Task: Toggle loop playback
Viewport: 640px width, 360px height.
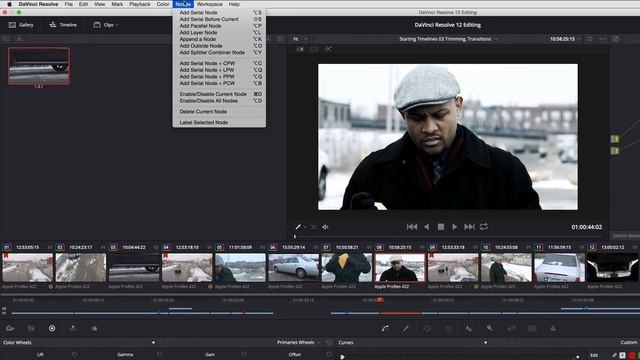Action: (484, 227)
